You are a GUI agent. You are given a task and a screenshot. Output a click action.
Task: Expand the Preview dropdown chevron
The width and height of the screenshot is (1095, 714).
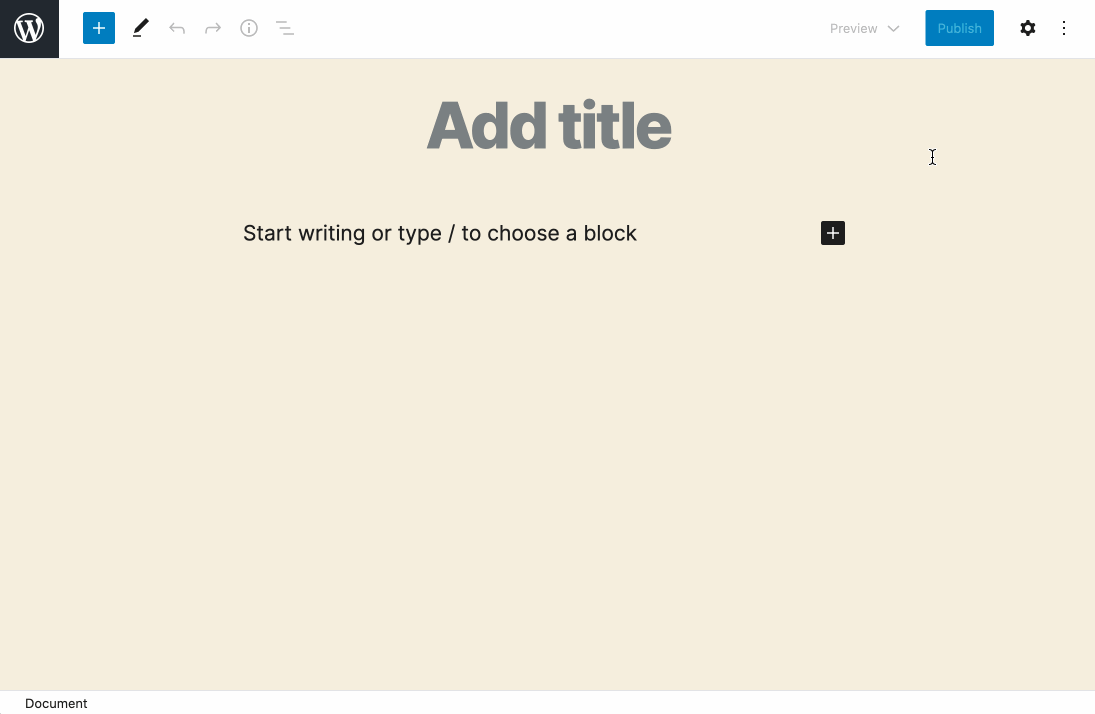[x=893, y=28]
